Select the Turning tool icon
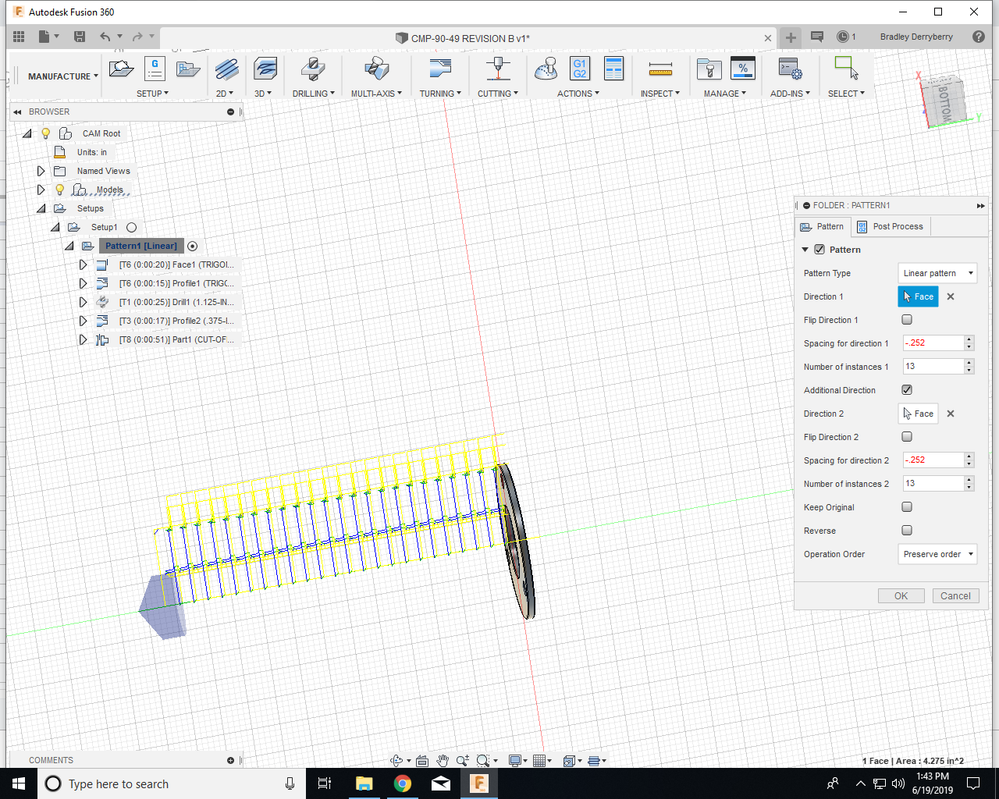This screenshot has height=799, width=999. pyautogui.click(x=440, y=68)
